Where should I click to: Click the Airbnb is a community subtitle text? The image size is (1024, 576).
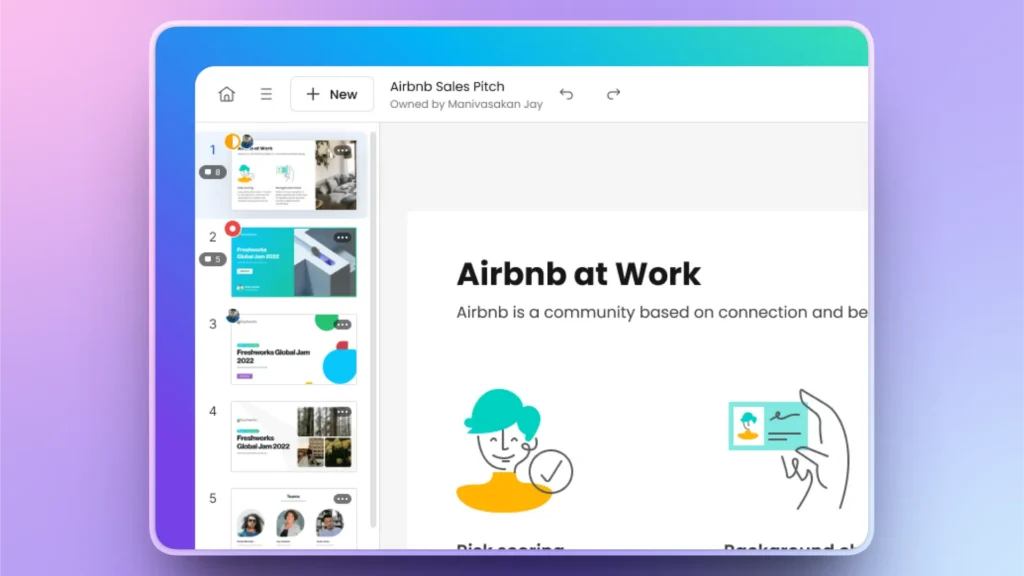tap(662, 312)
